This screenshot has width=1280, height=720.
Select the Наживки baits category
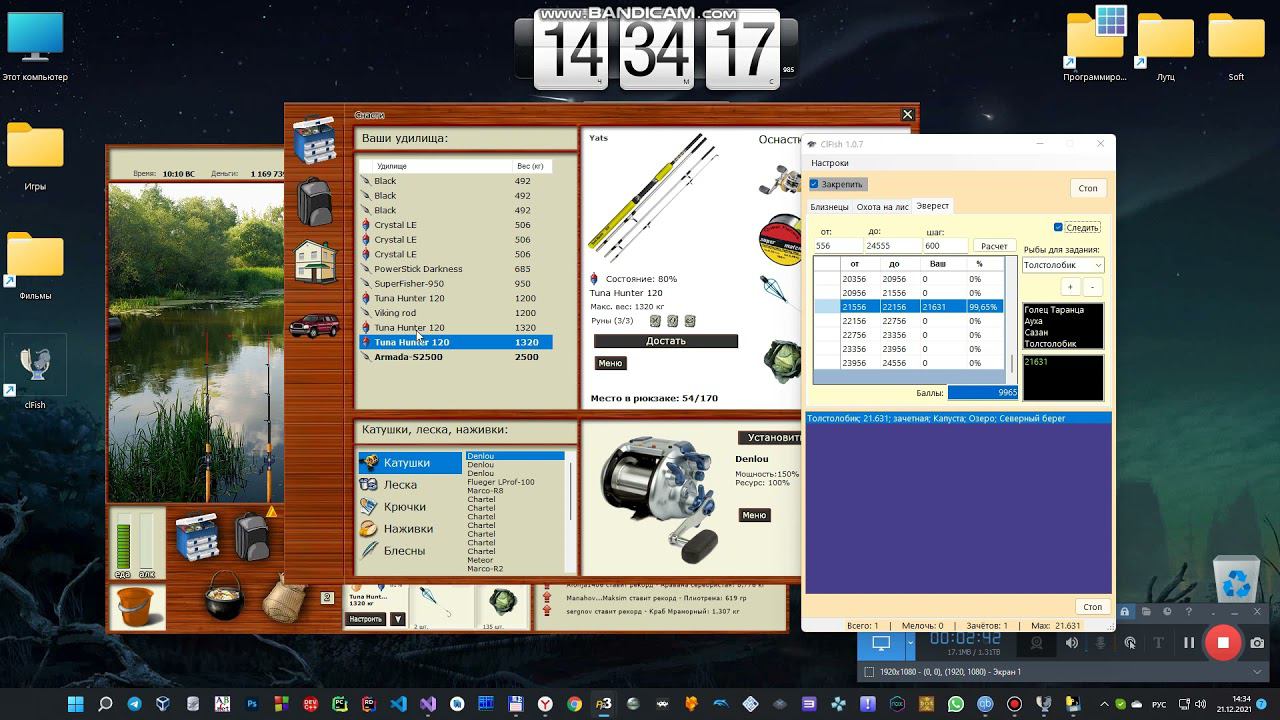point(410,529)
